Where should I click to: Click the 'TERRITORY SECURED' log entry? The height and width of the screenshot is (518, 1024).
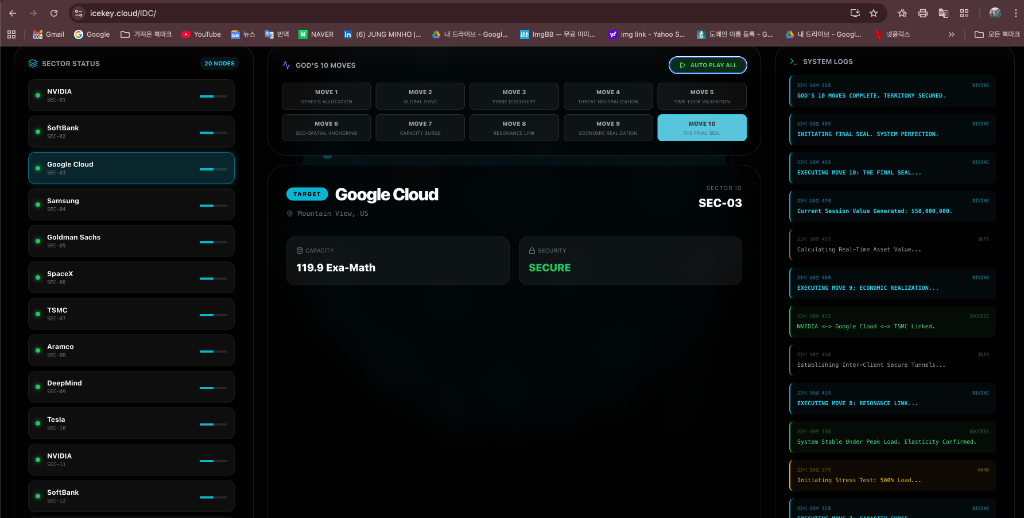[892, 91]
